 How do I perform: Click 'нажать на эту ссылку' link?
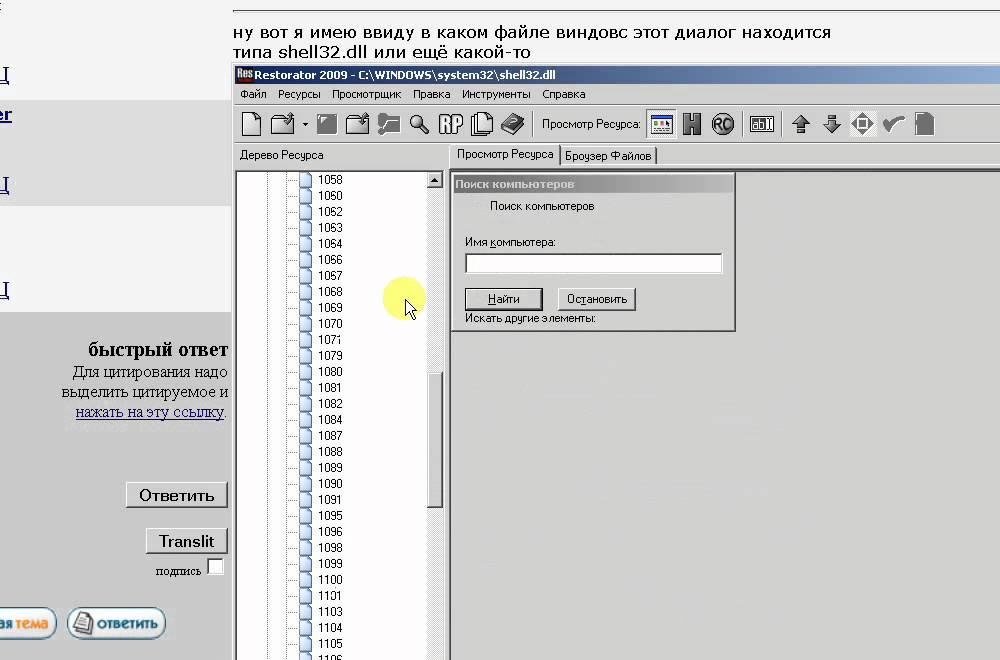(150, 412)
